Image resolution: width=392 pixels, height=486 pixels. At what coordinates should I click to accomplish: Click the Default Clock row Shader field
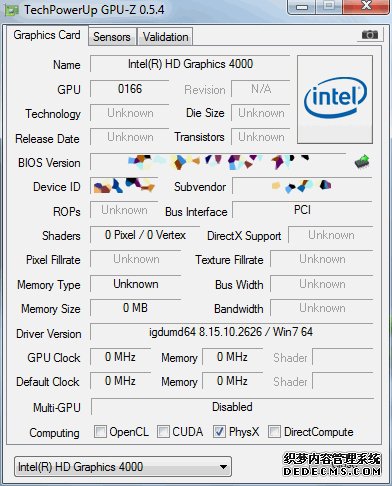click(x=343, y=381)
